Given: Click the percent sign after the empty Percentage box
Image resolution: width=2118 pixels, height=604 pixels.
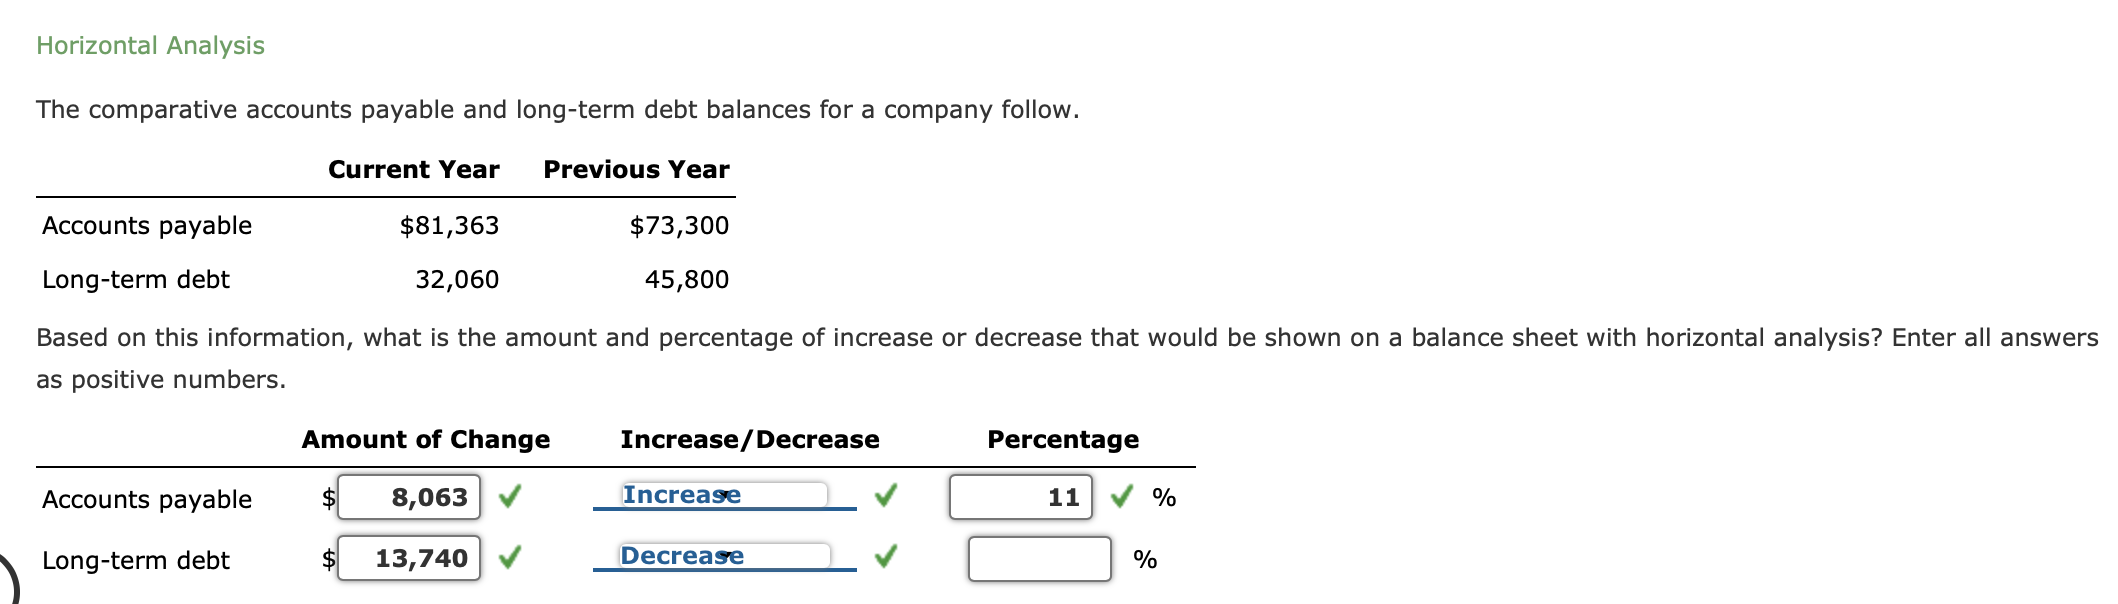Looking at the screenshot, I should tap(1143, 562).
